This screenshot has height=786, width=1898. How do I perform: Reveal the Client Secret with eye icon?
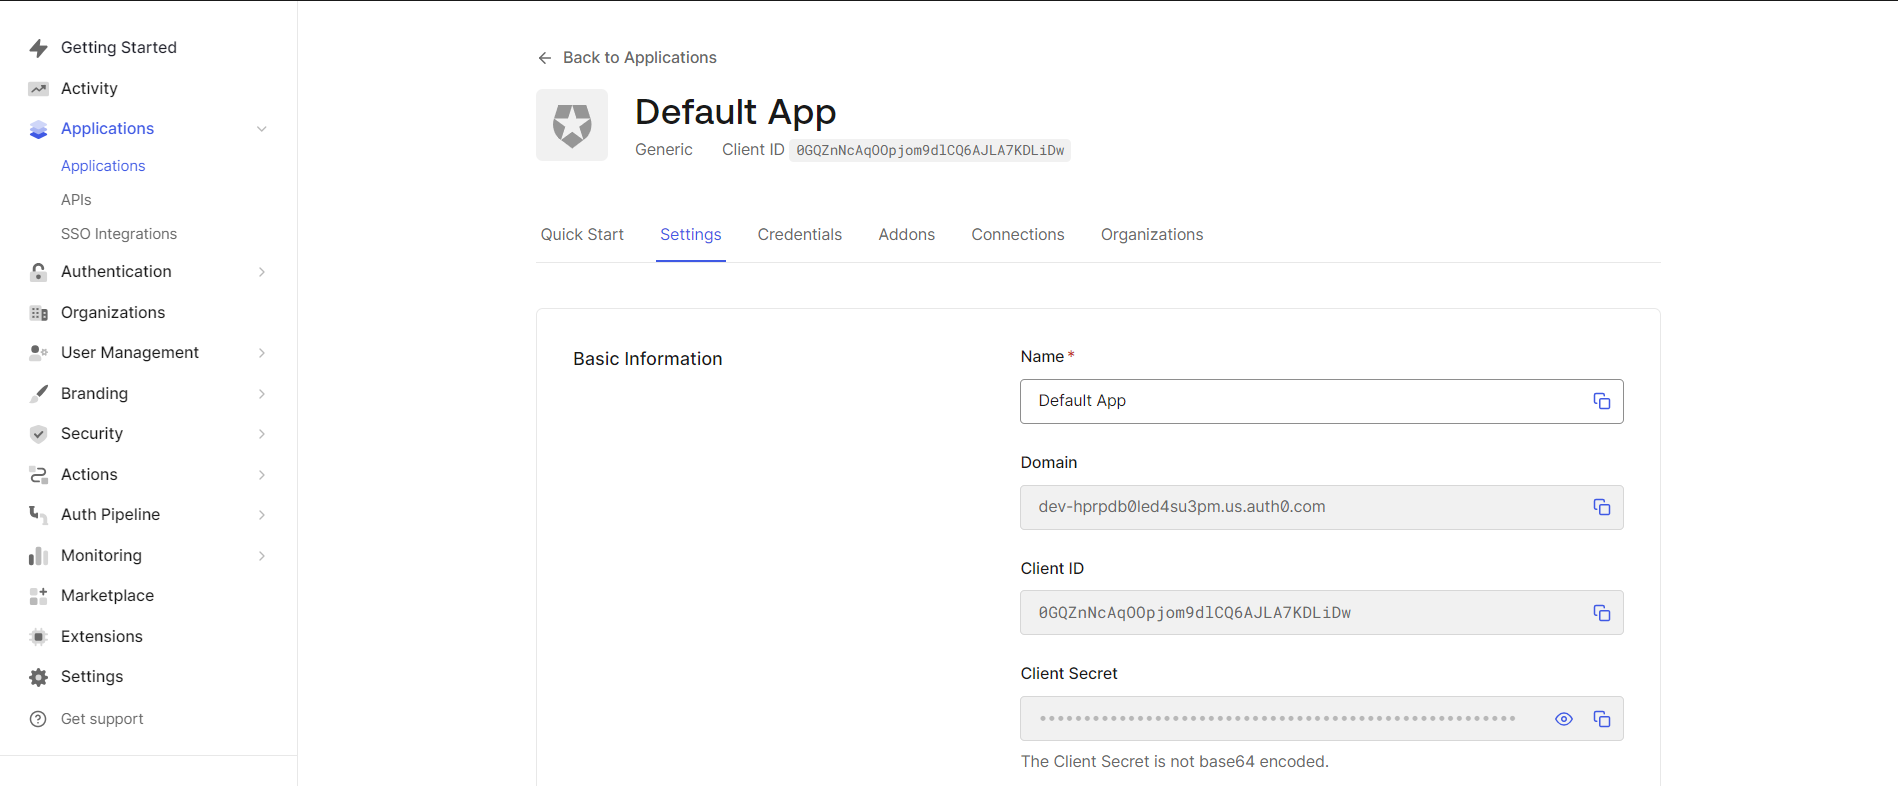tap(1564, 719)
